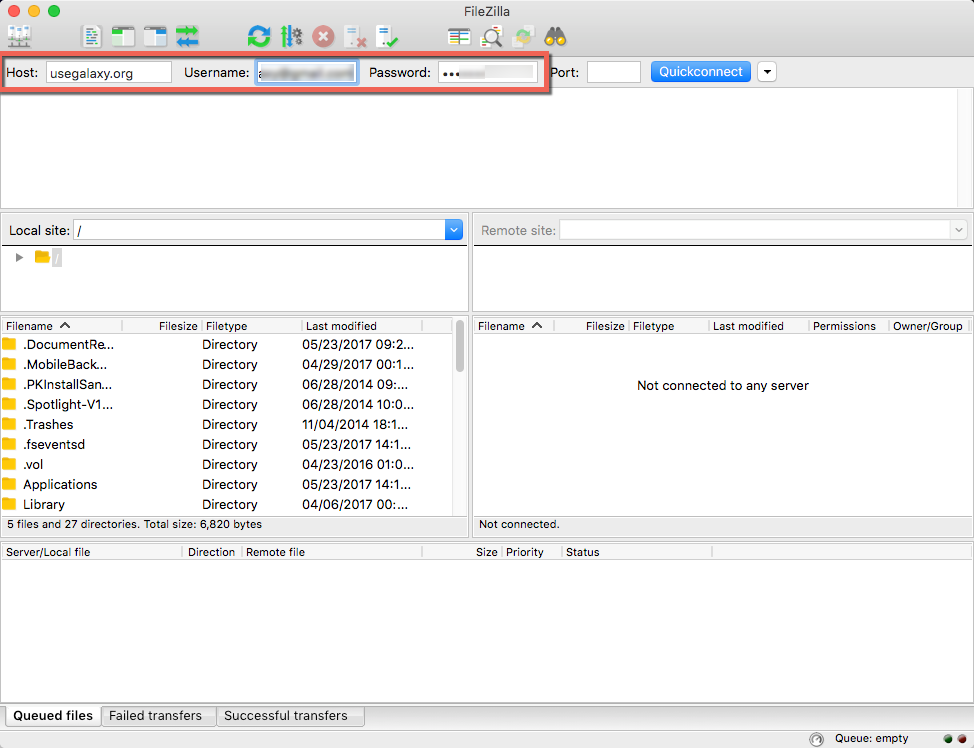Sort local files by the Filename column
Screen dimensions: 974x748
pyautogui.click(x=62, y=326)
